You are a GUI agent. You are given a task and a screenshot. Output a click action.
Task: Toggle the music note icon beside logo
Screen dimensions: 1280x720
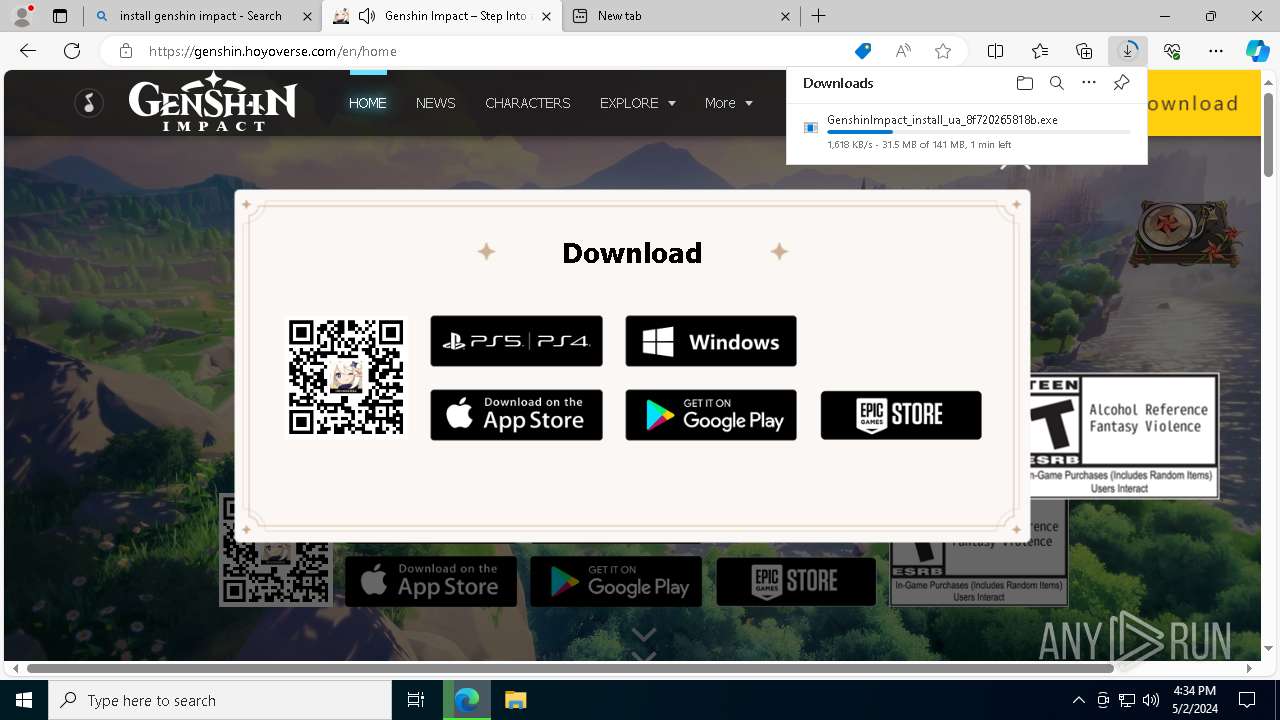[89, 102]
